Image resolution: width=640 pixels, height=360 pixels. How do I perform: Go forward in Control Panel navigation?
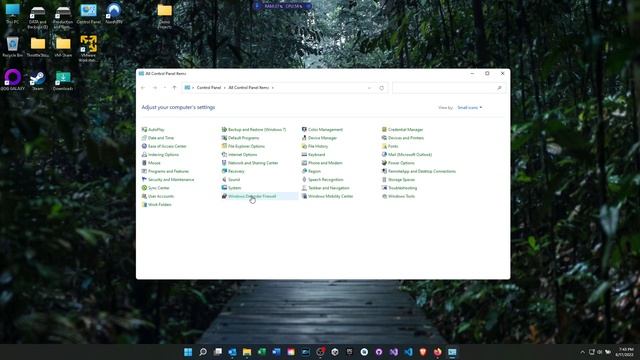[x=155, y=88]
